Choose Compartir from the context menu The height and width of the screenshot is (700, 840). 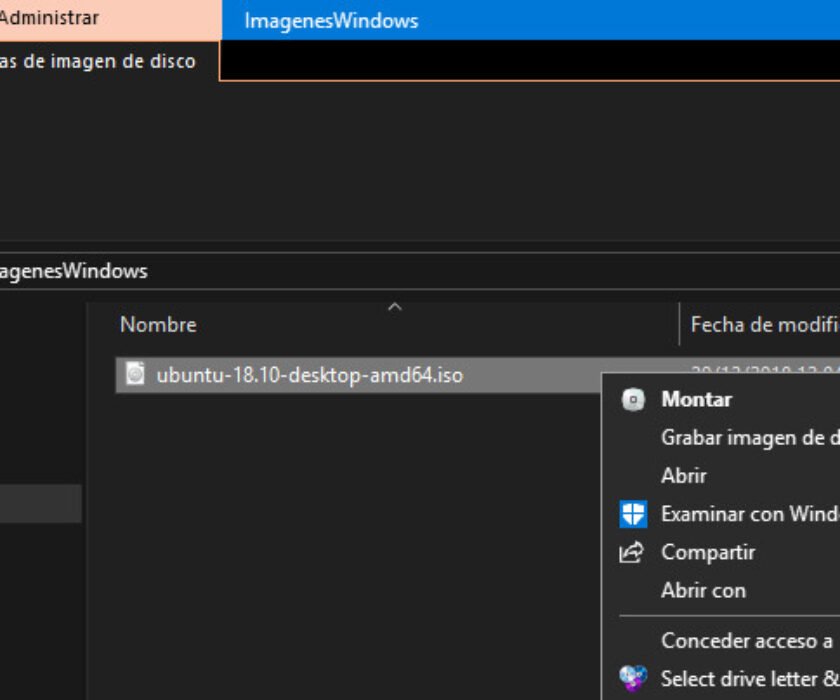coord(708,552)
